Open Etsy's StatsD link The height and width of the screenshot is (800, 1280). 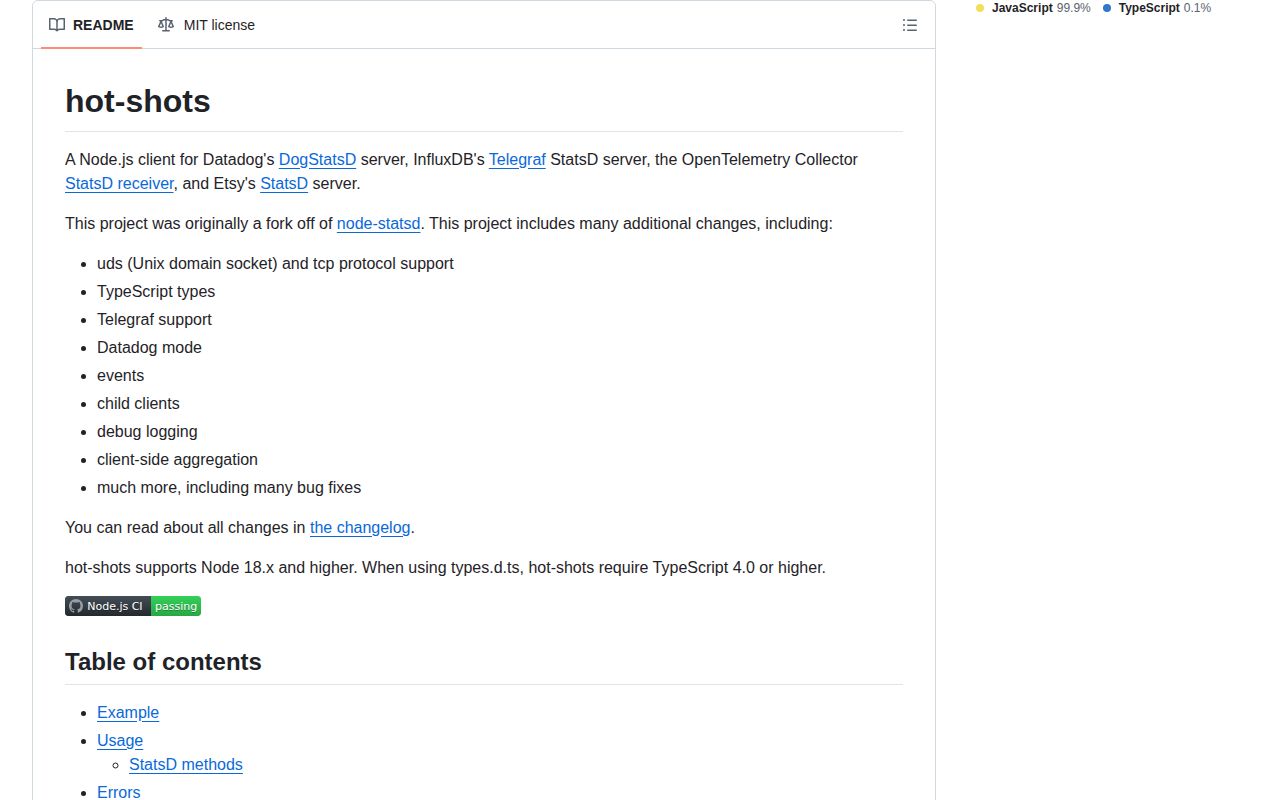click(284, 183)
